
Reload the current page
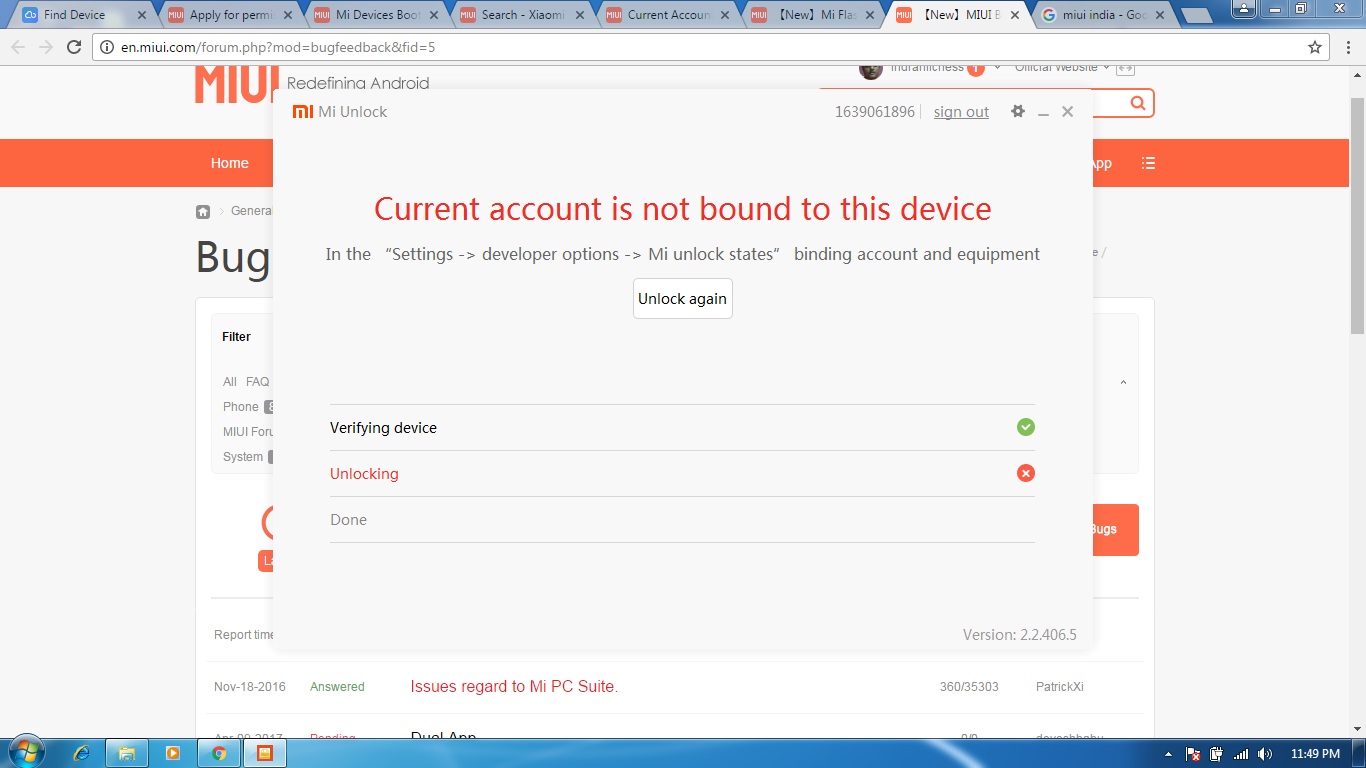coord(74,47)
